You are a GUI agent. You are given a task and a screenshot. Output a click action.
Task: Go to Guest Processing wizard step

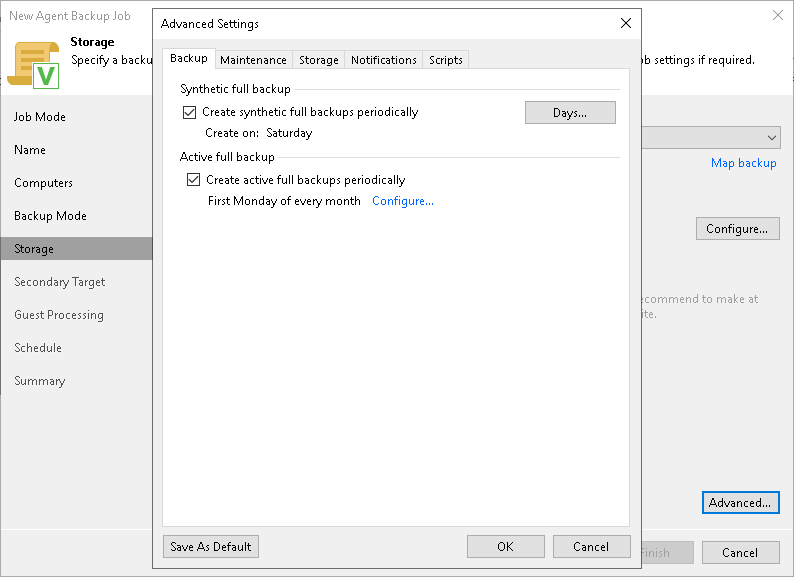(59, 315)
